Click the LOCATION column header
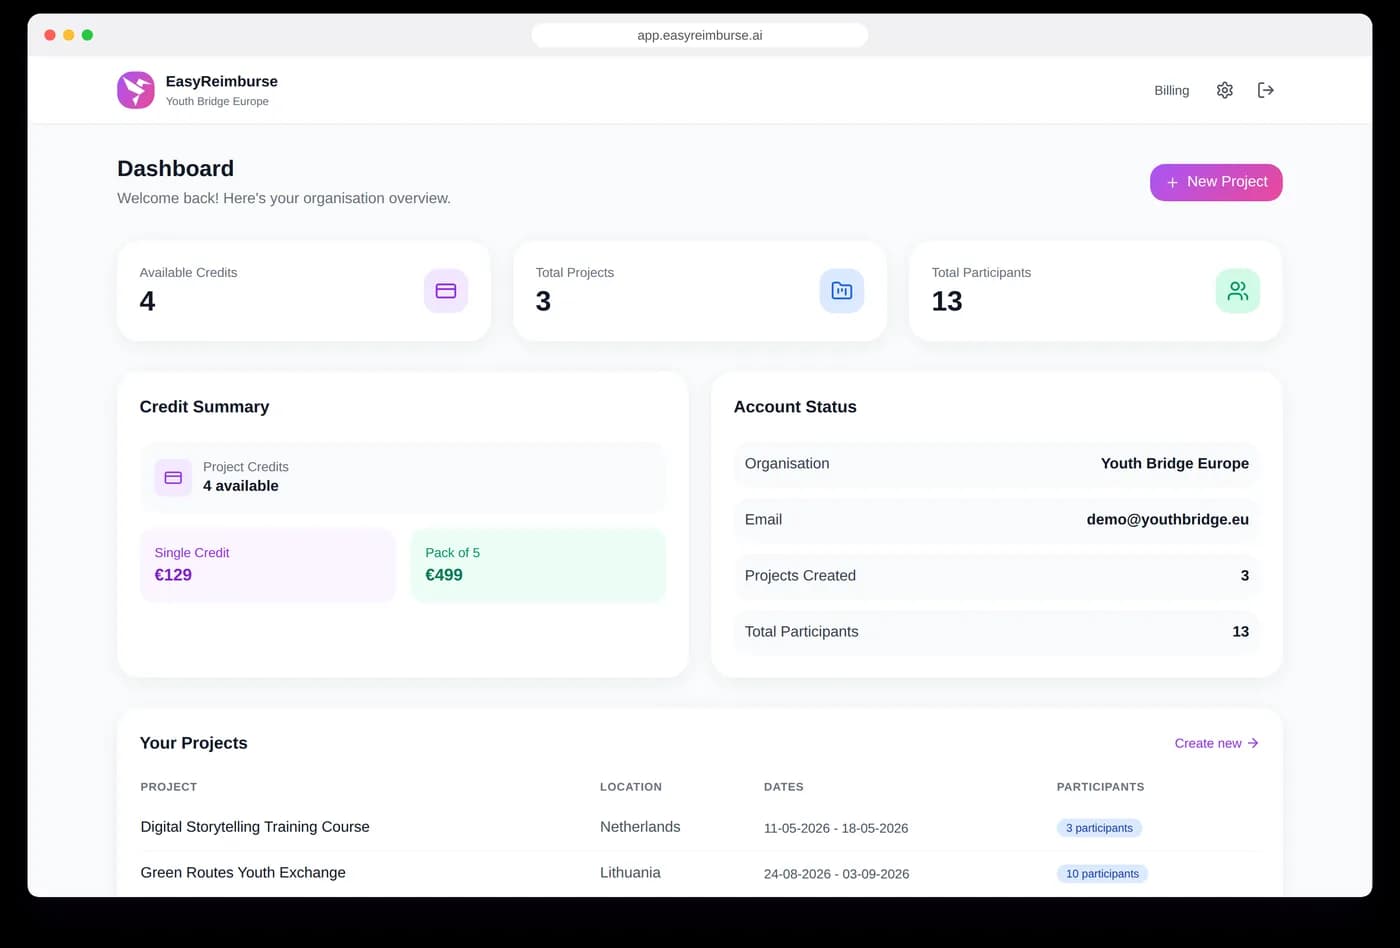Image resolution: width=1400 pixels, height=948 pixels. click(x=631, y=787)
